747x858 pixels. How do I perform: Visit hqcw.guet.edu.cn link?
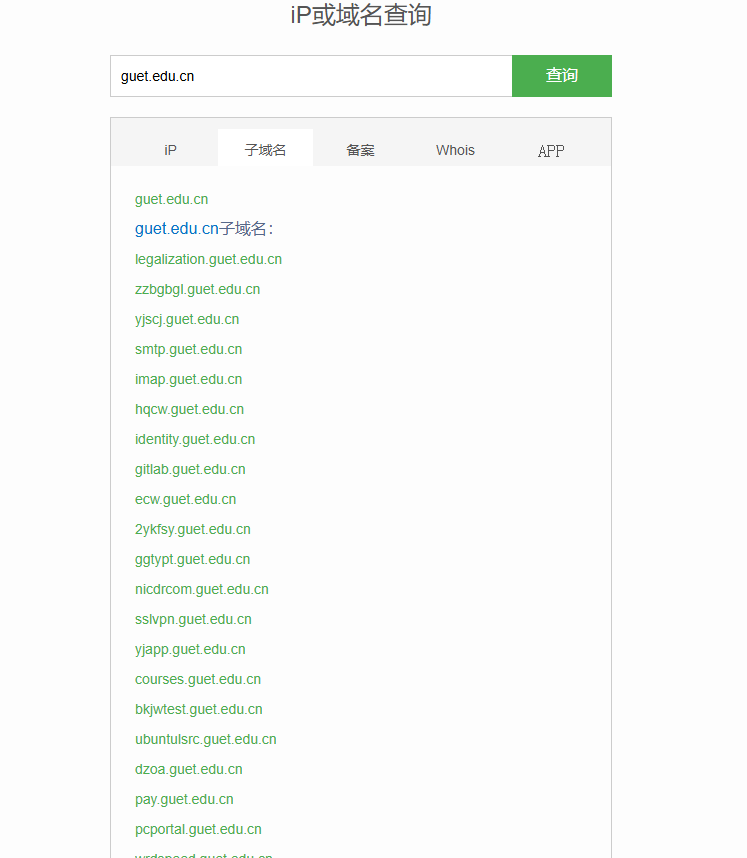(x=189, y=409)
